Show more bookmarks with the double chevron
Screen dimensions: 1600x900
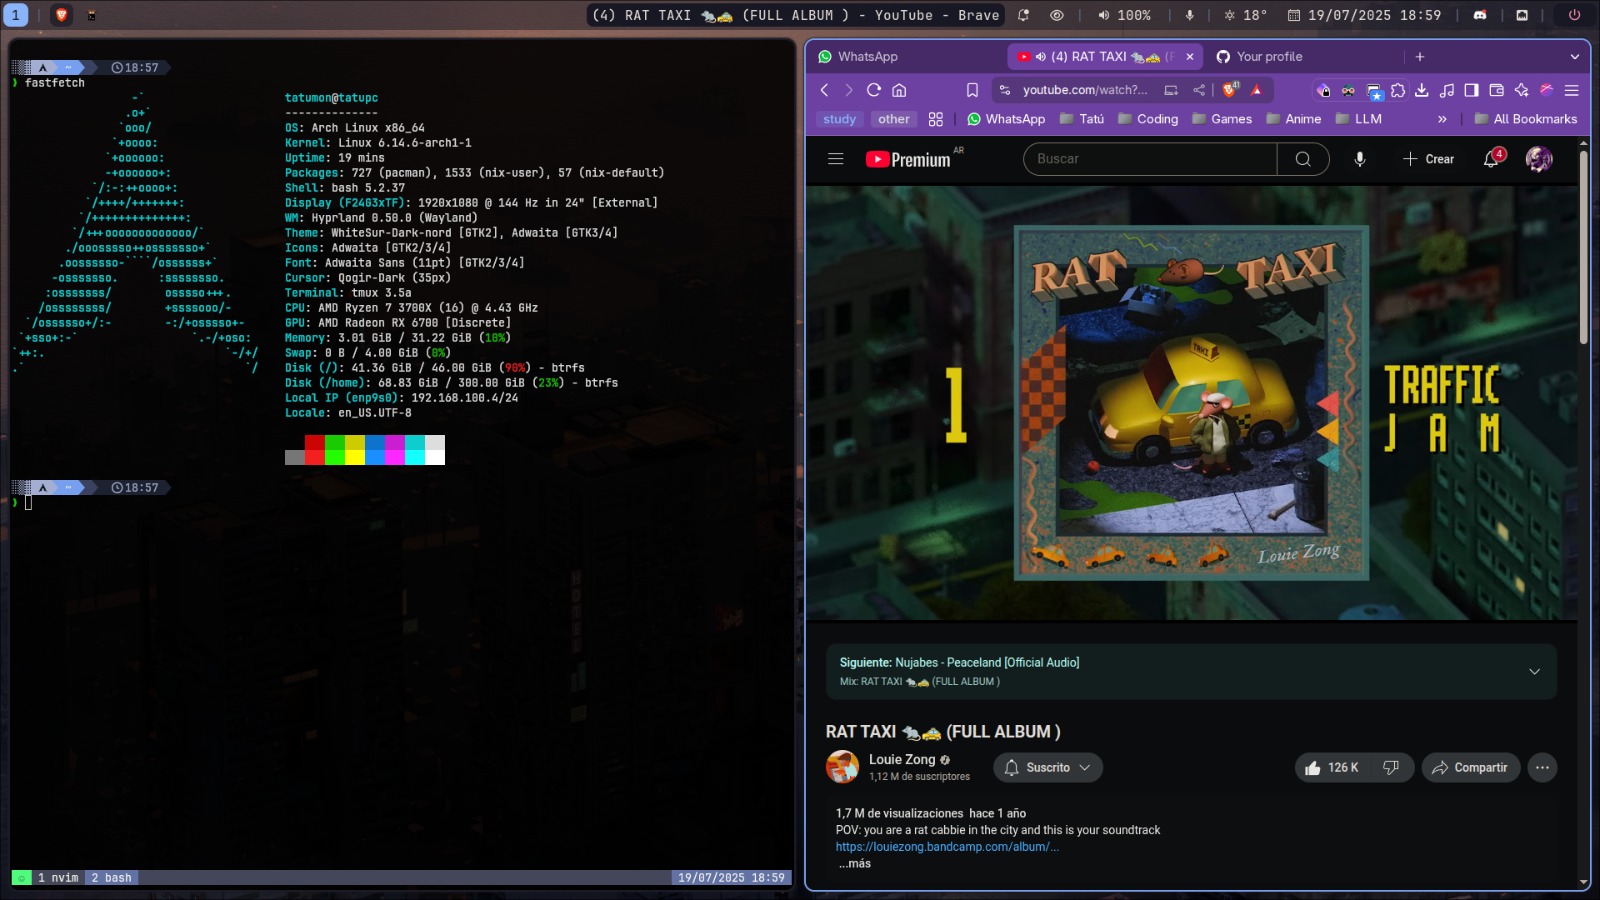tap(1442, 119)
